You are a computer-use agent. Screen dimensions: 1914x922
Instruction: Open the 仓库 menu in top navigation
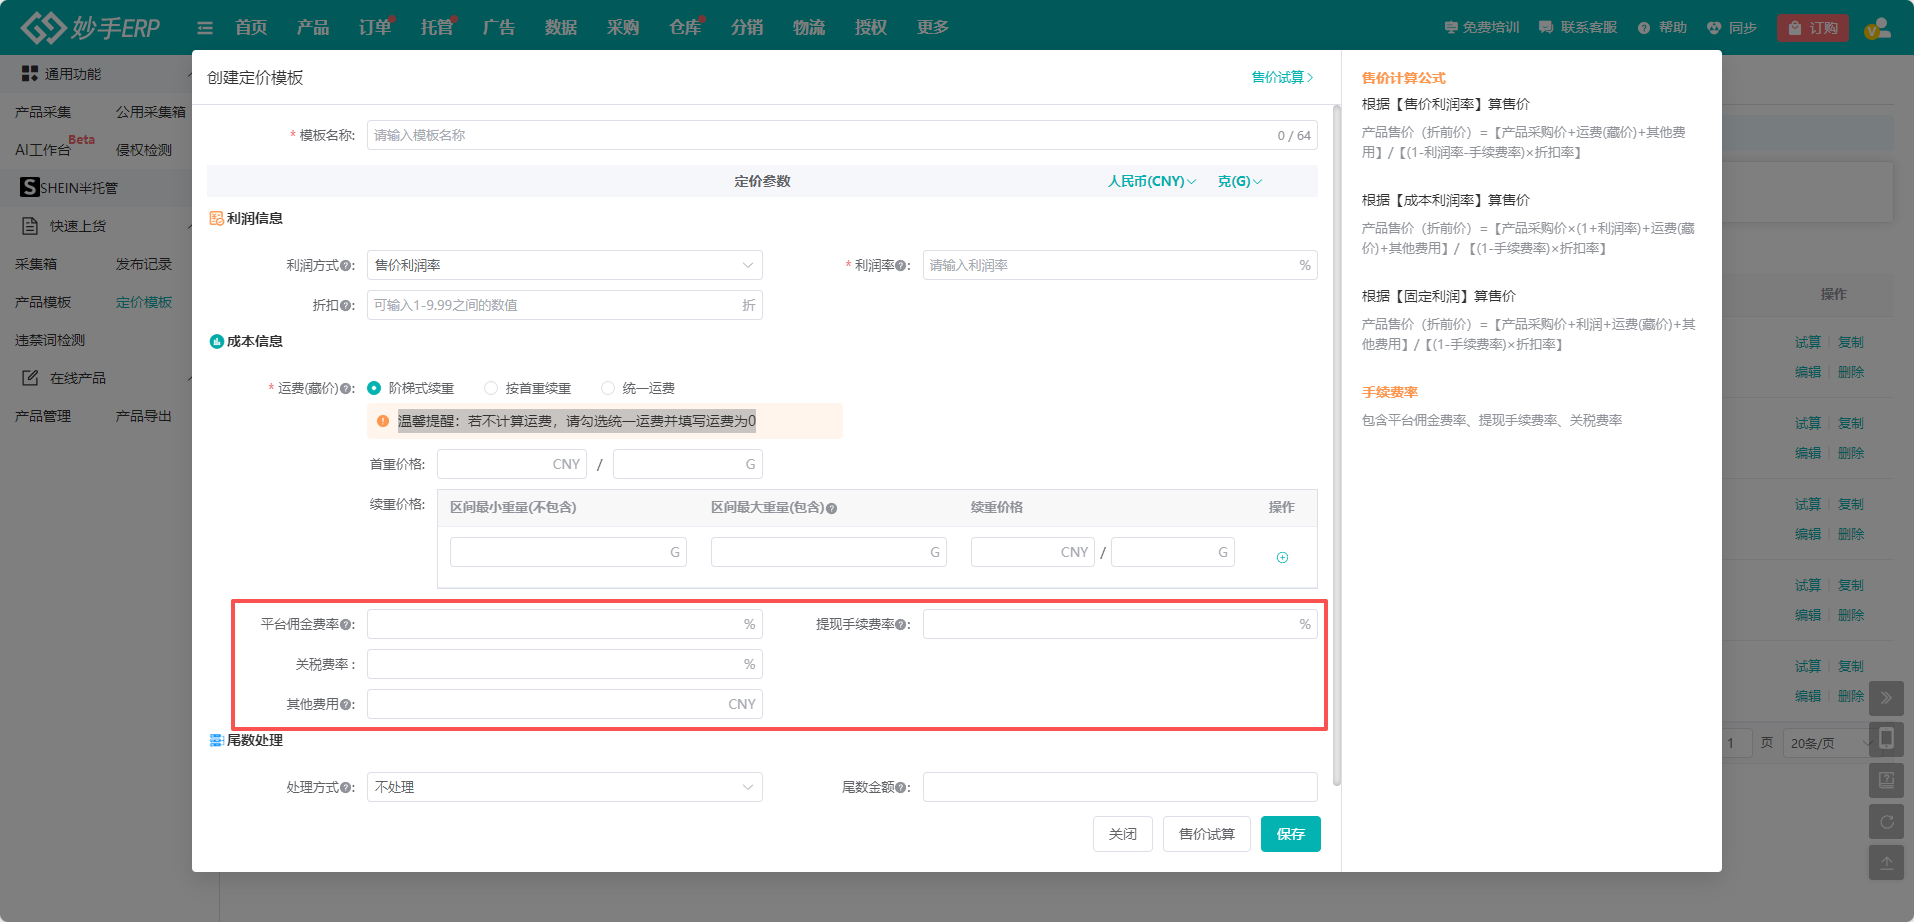(685, 28)
